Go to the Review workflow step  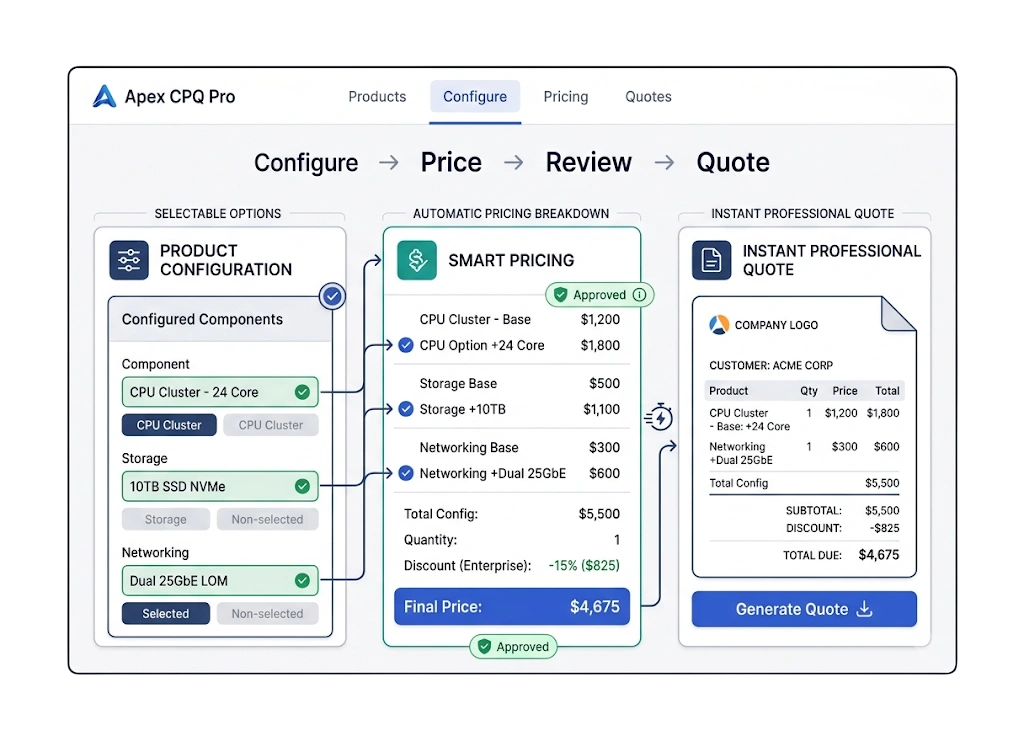tap(588, 163)
